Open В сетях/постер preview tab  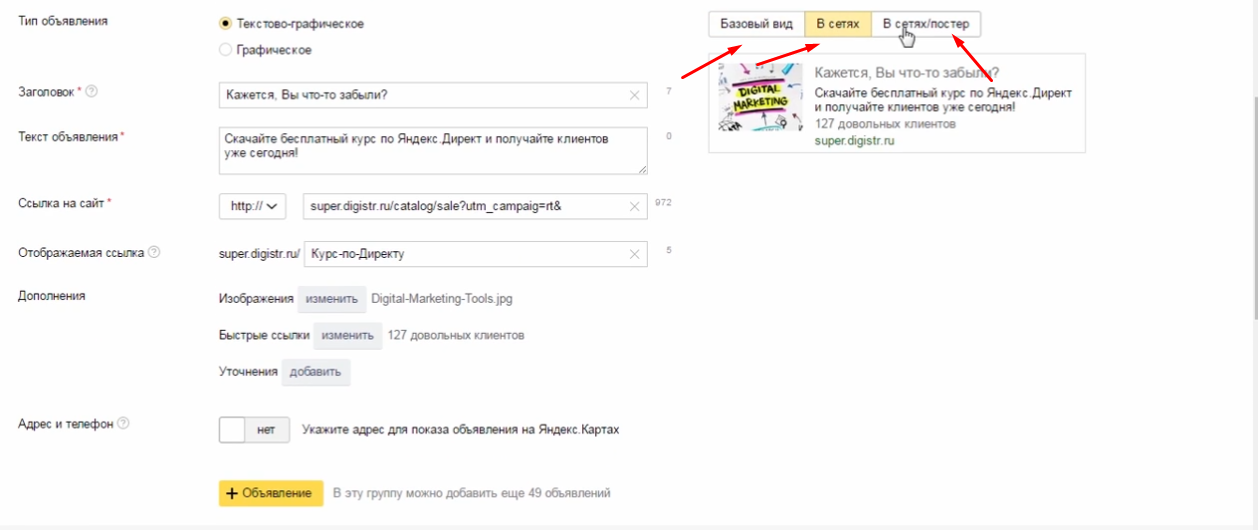pos(926,24)
